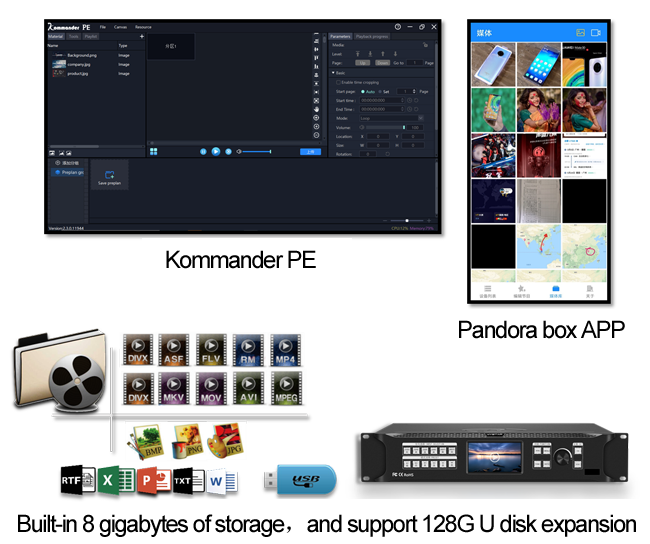Open the Canvas menu
Viewport: 650px width, 544px height.
point(120,27)
